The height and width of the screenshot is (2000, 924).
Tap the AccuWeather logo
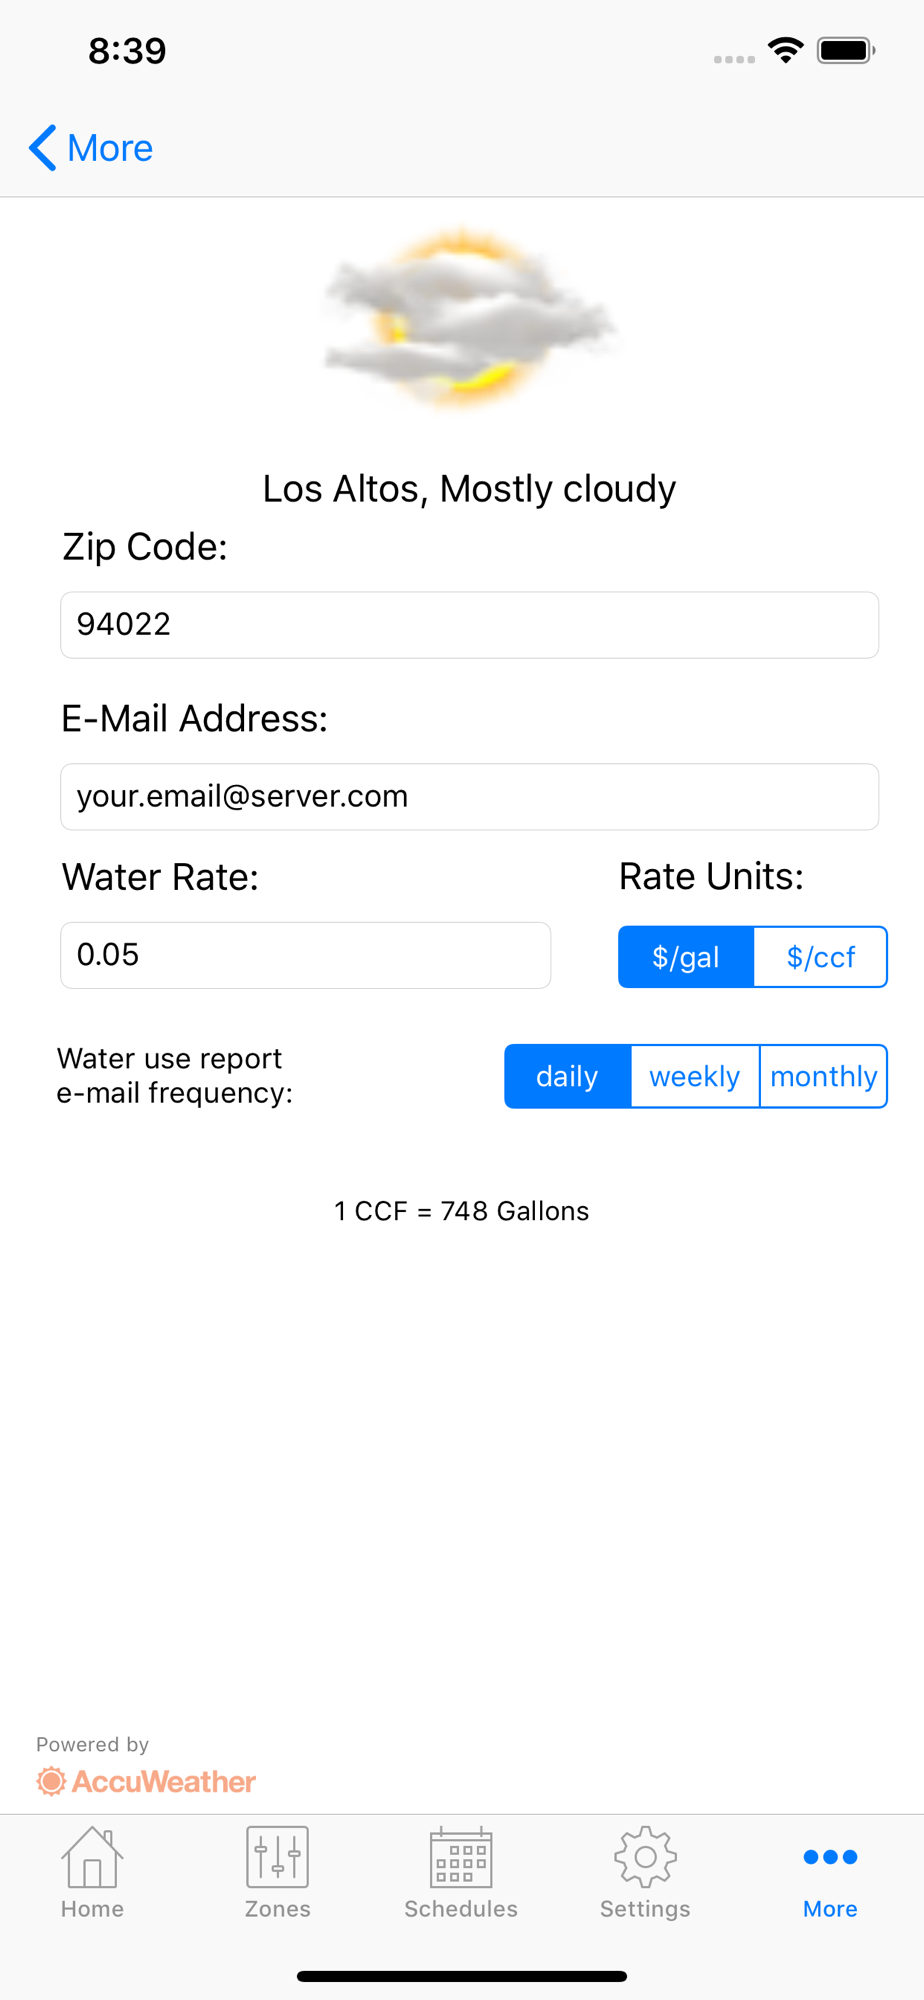click(147, 1781)
